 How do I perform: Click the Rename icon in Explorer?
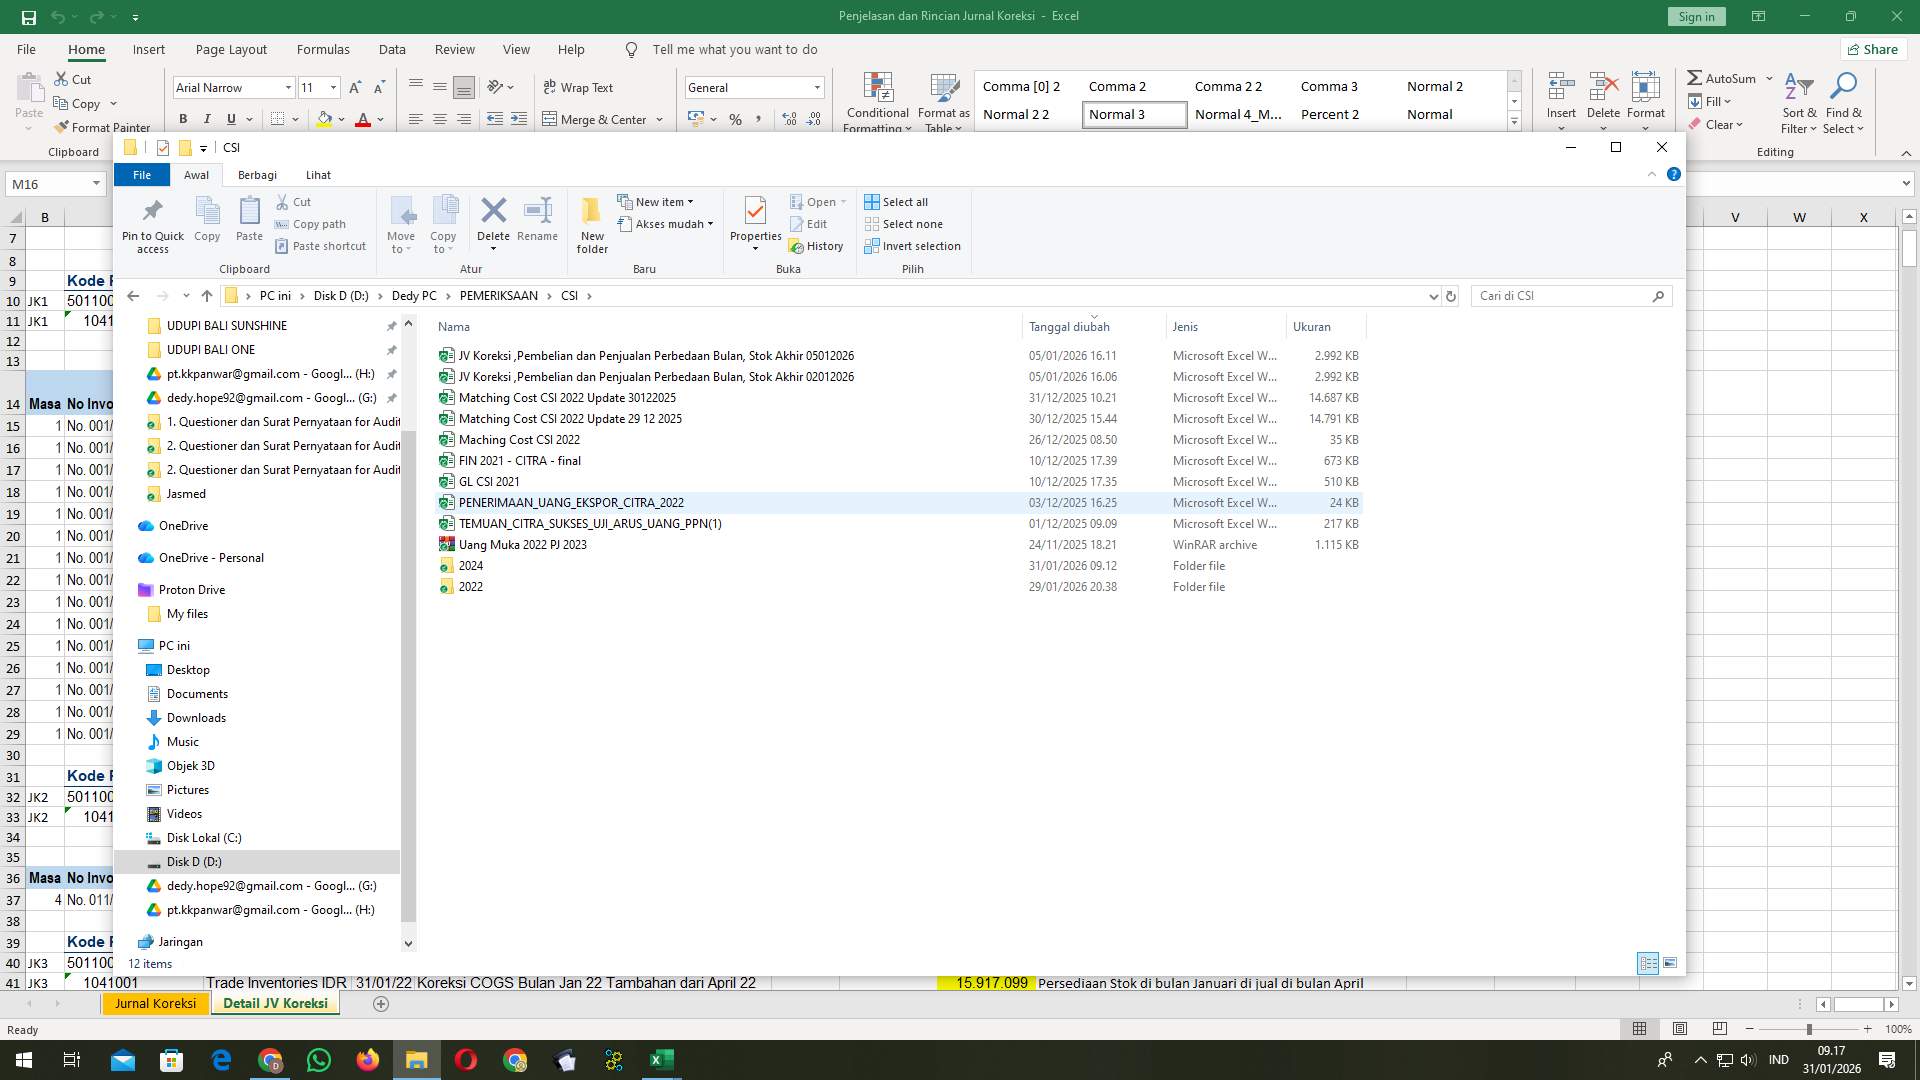tap(537, 218)
